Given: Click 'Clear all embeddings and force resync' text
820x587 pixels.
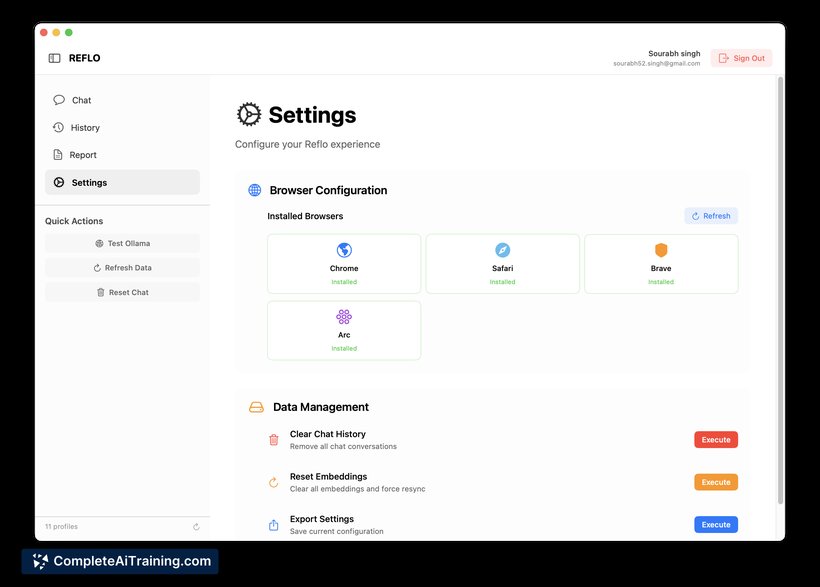Looking at the screenshot, I should pos(358,489).
